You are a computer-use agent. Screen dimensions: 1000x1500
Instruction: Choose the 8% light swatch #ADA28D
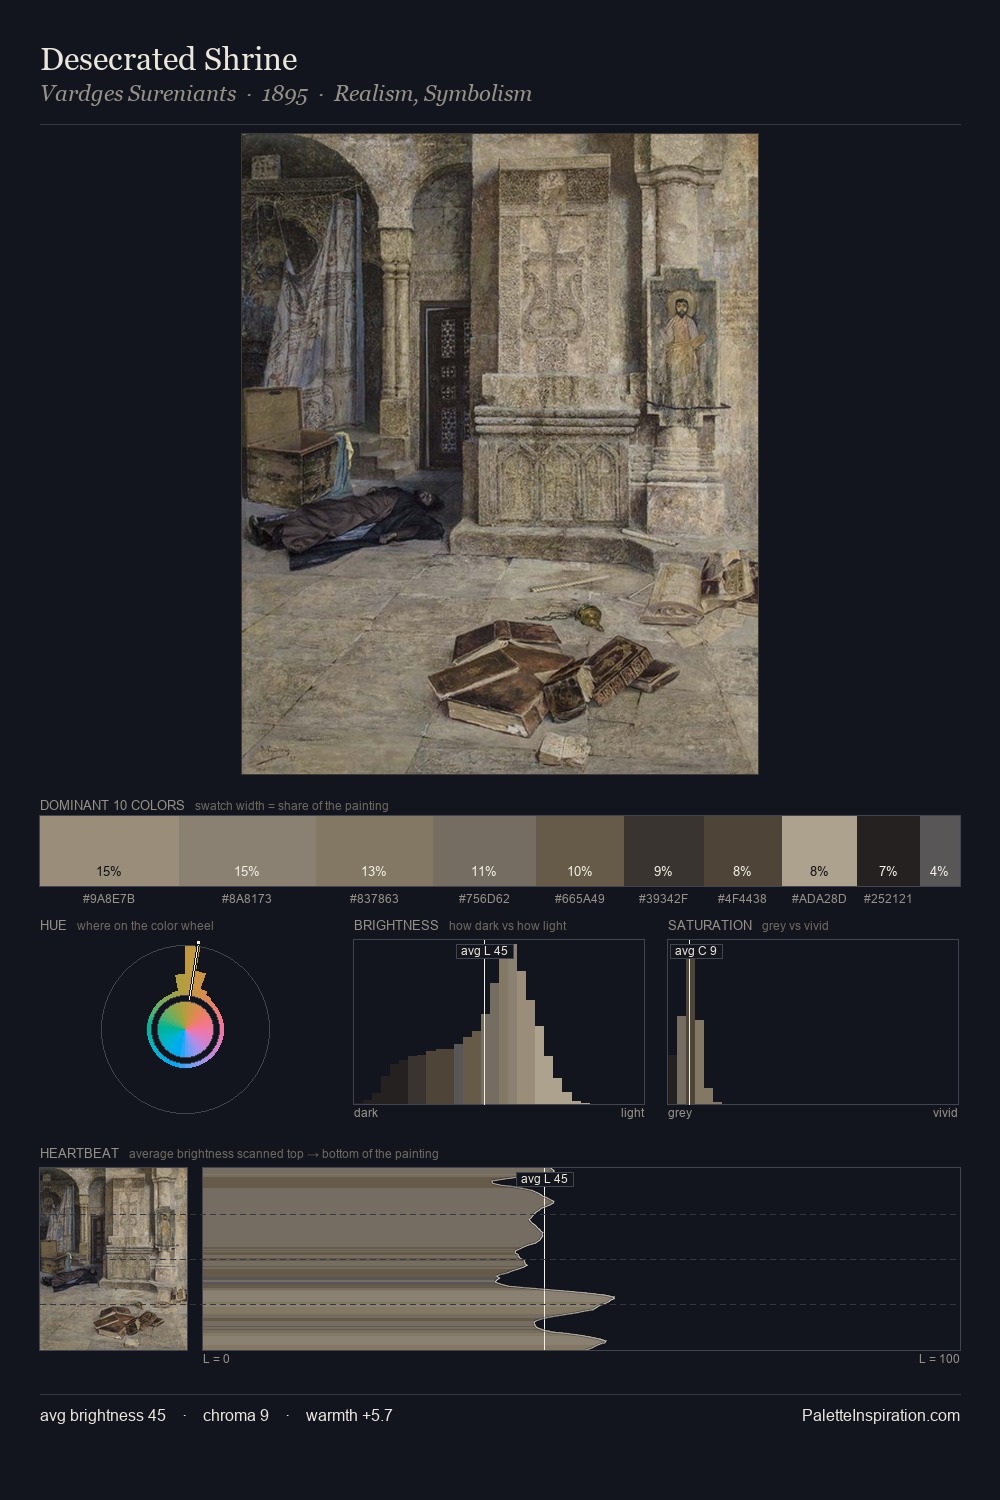click(x=819, y=851)
